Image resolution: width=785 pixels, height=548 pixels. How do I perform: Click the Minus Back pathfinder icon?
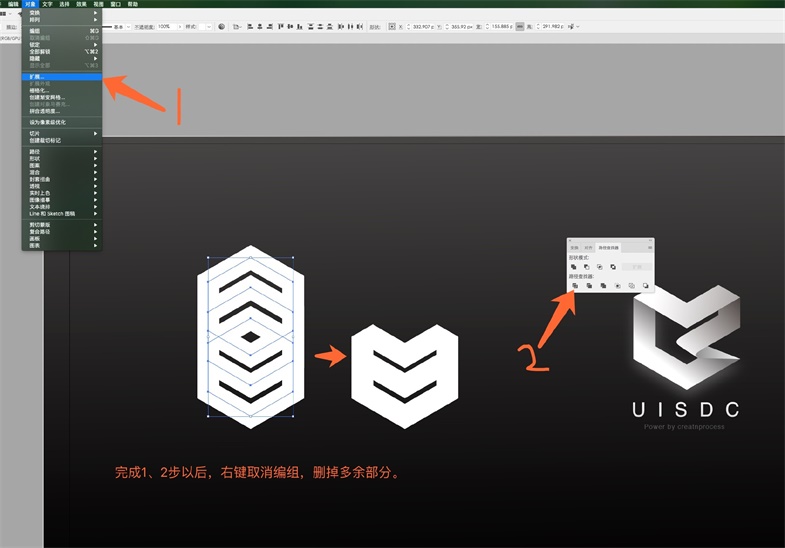click(x=646, y=286)
